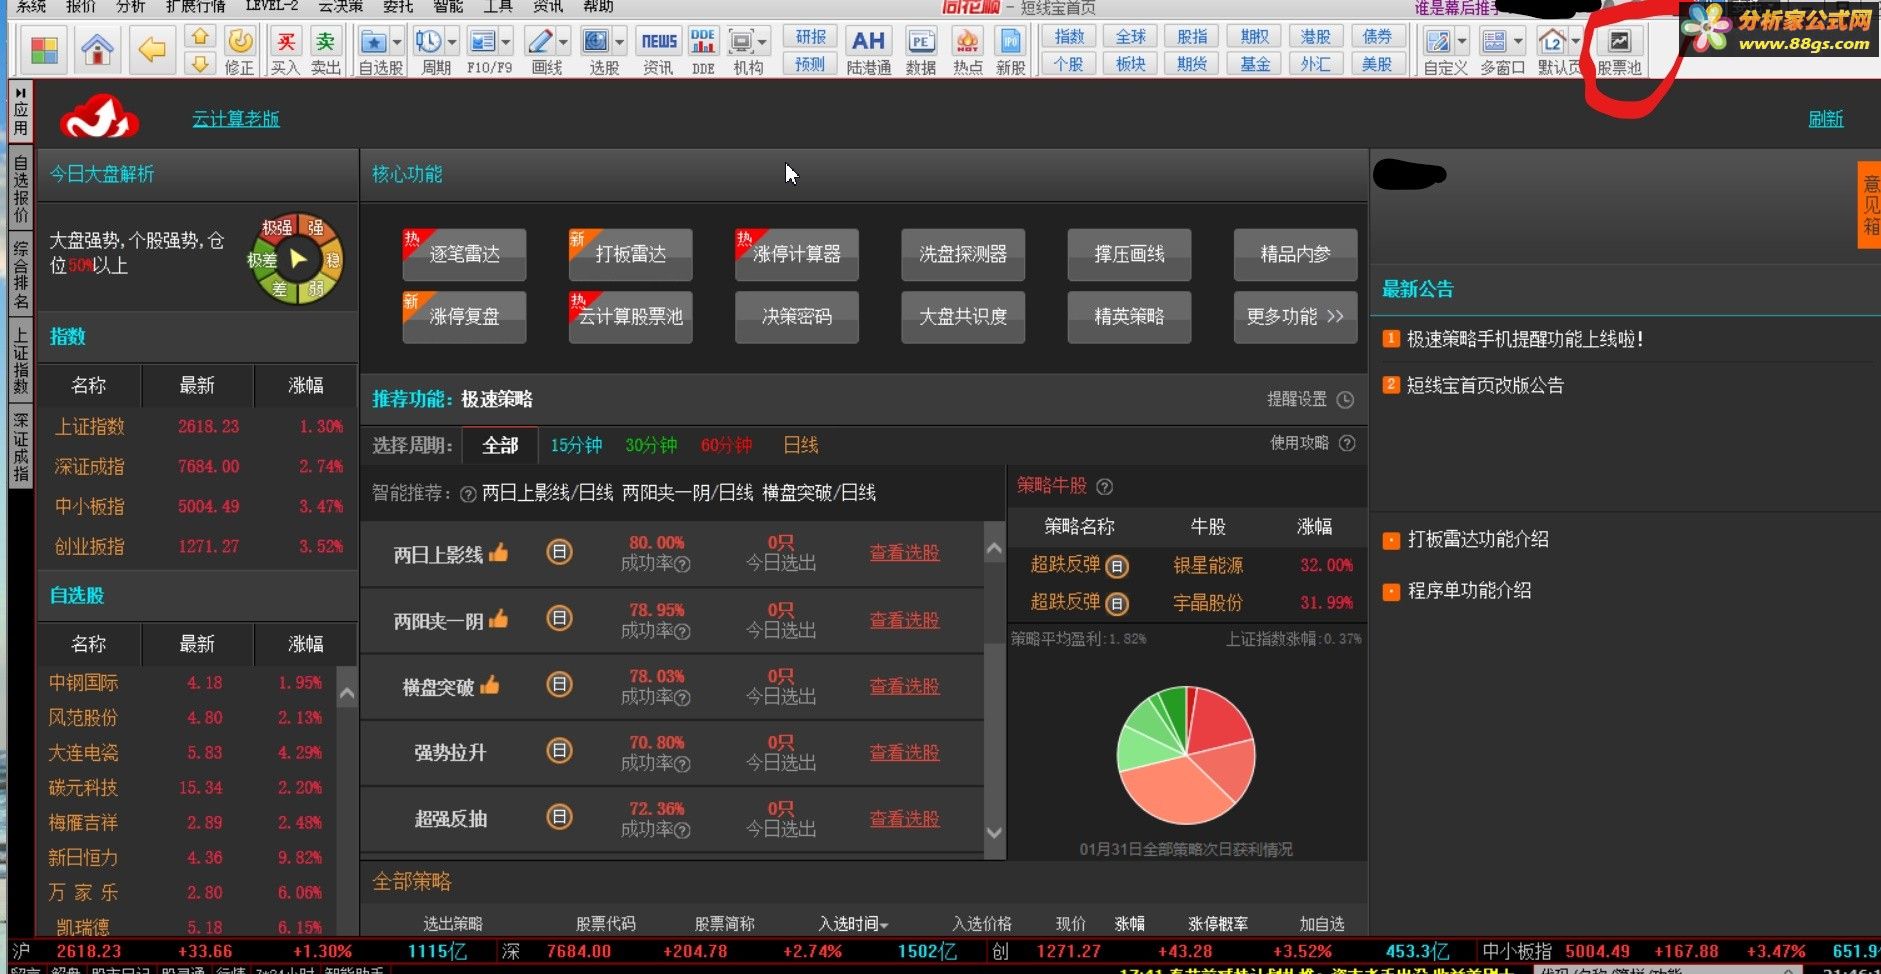
Task: Open announcement 极速策略手机提醒功能上线啦
Action: [1524, 339]
